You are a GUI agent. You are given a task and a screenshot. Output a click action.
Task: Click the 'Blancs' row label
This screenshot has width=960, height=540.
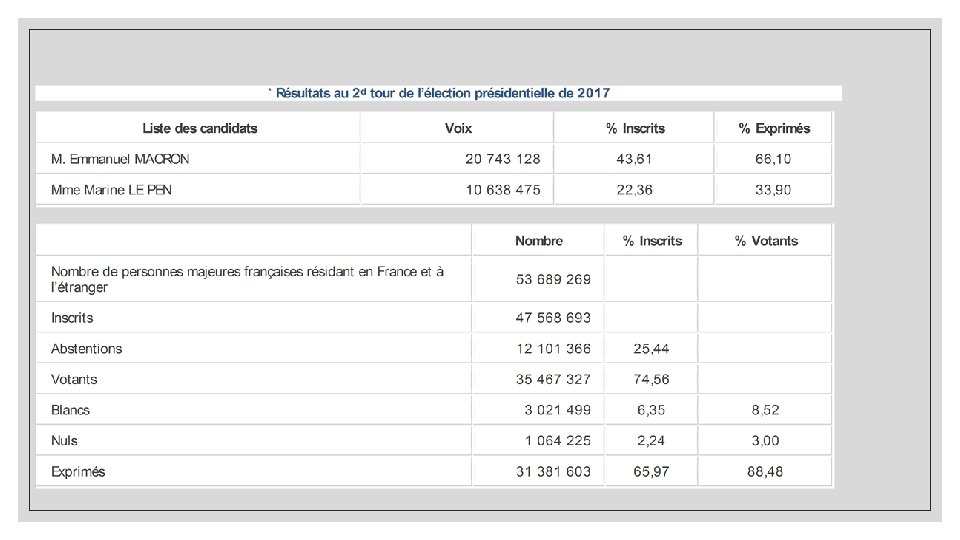(x=70, y=410)
